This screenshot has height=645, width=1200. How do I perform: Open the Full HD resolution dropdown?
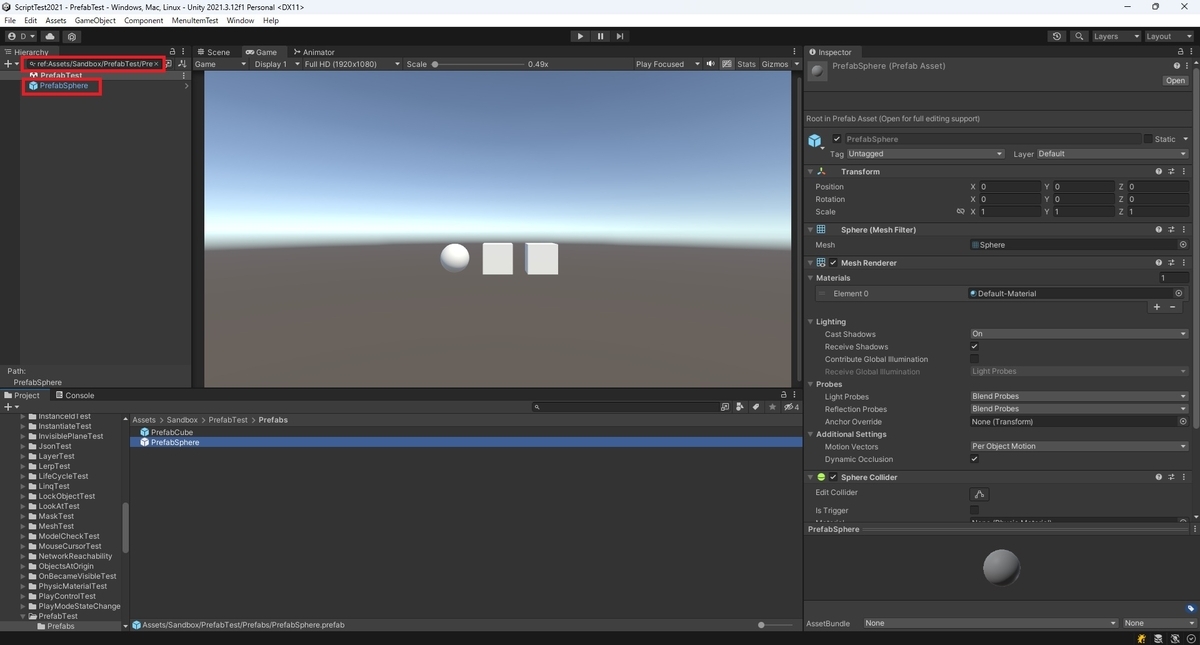[x=352, y=64]
